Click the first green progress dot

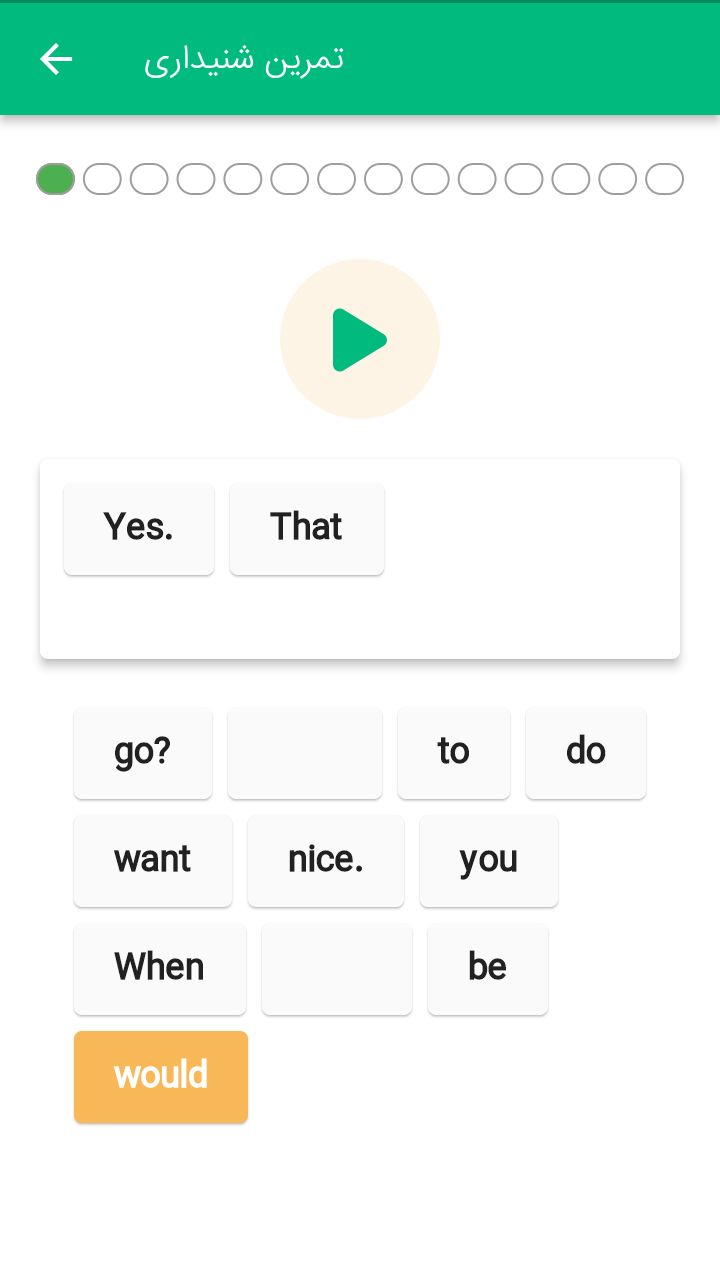55,179
